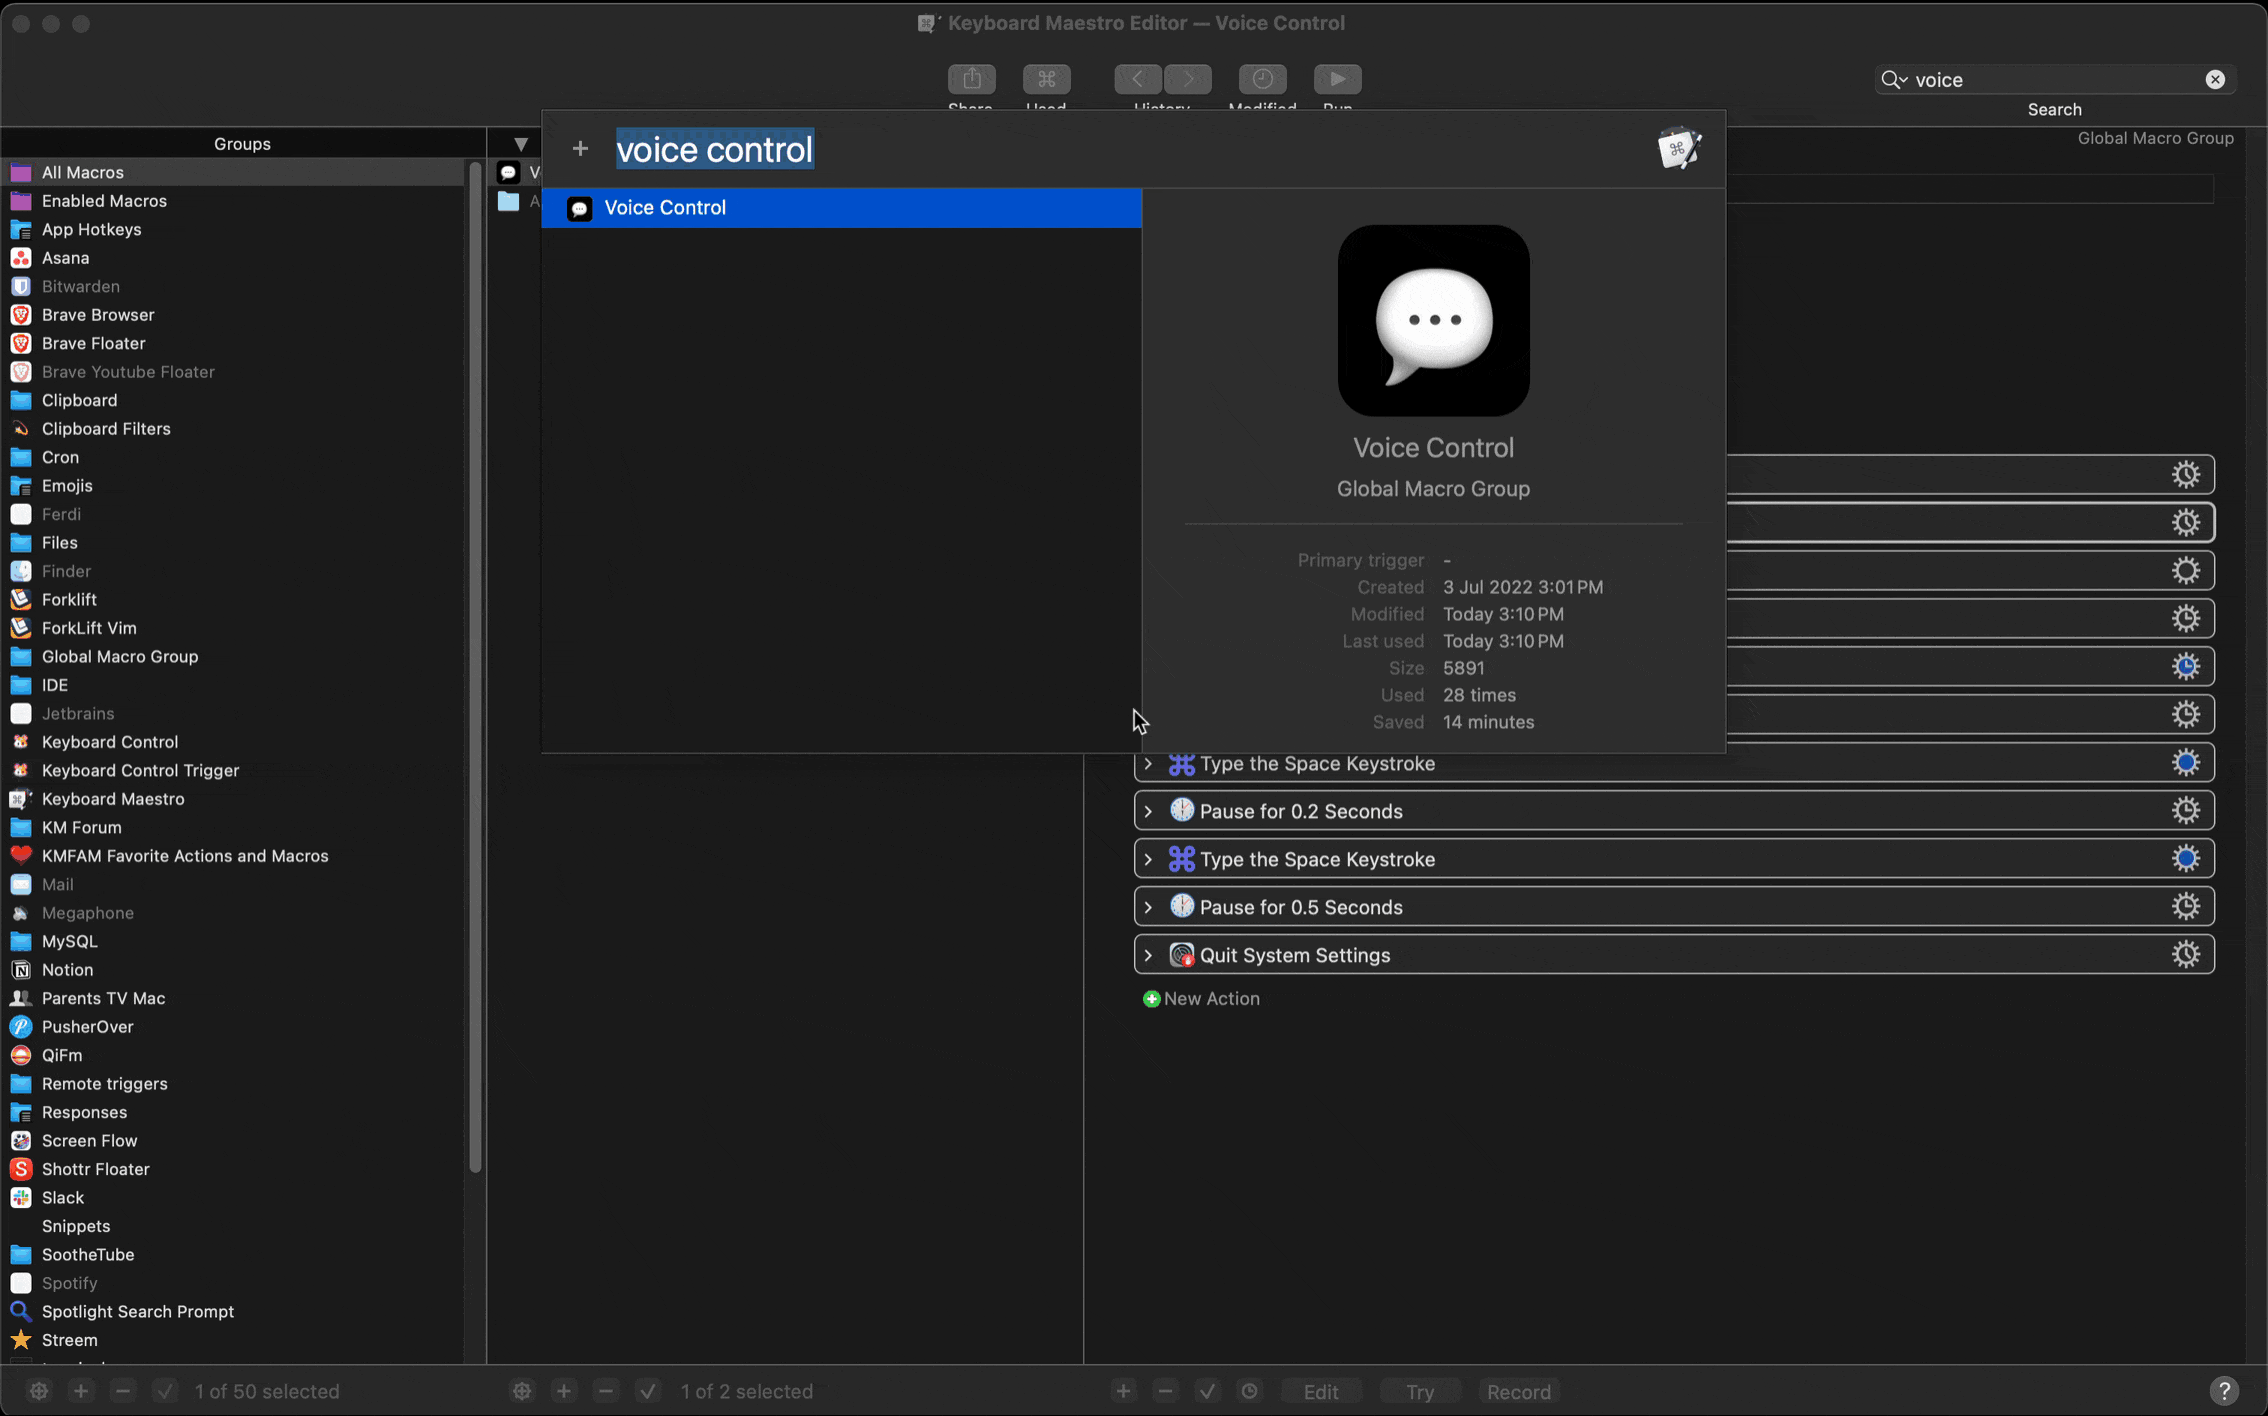Screen dimensions: 2268x1416
Task: Add a new macro with plus button
Action: (x=564, y=1391)
